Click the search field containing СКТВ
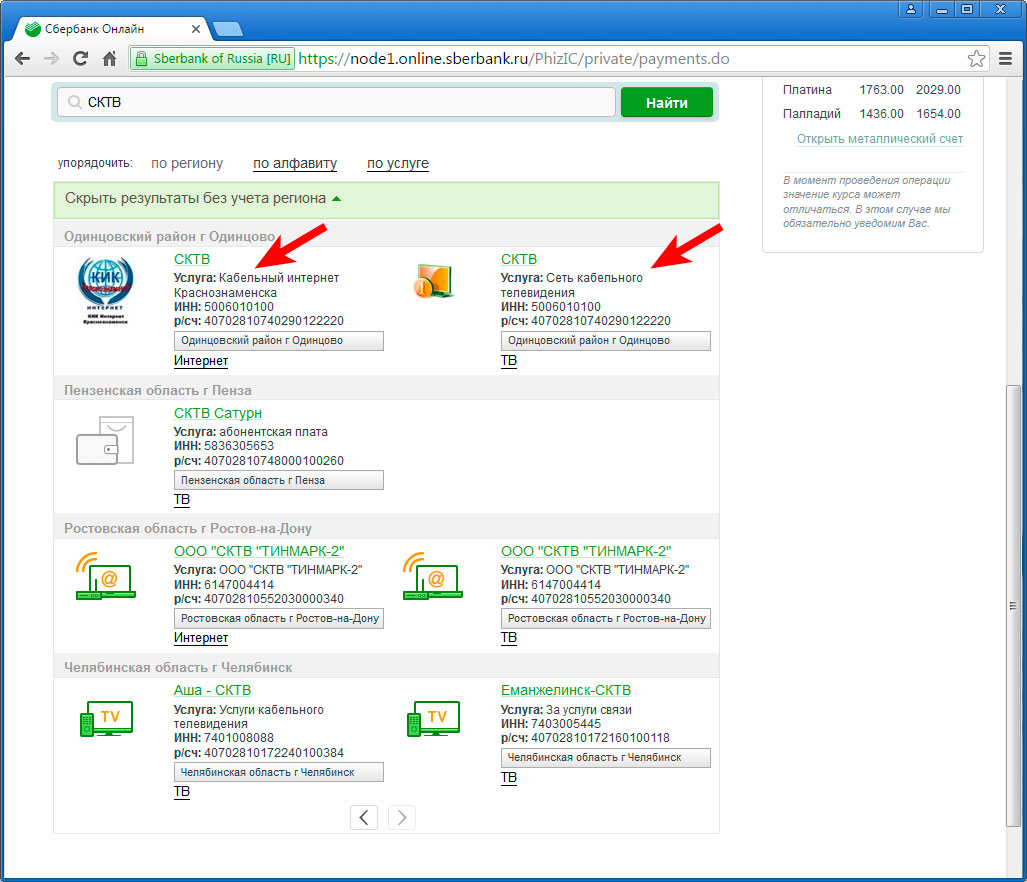The width and height of the screenshot is (1027, 882). tap(336, 102)
